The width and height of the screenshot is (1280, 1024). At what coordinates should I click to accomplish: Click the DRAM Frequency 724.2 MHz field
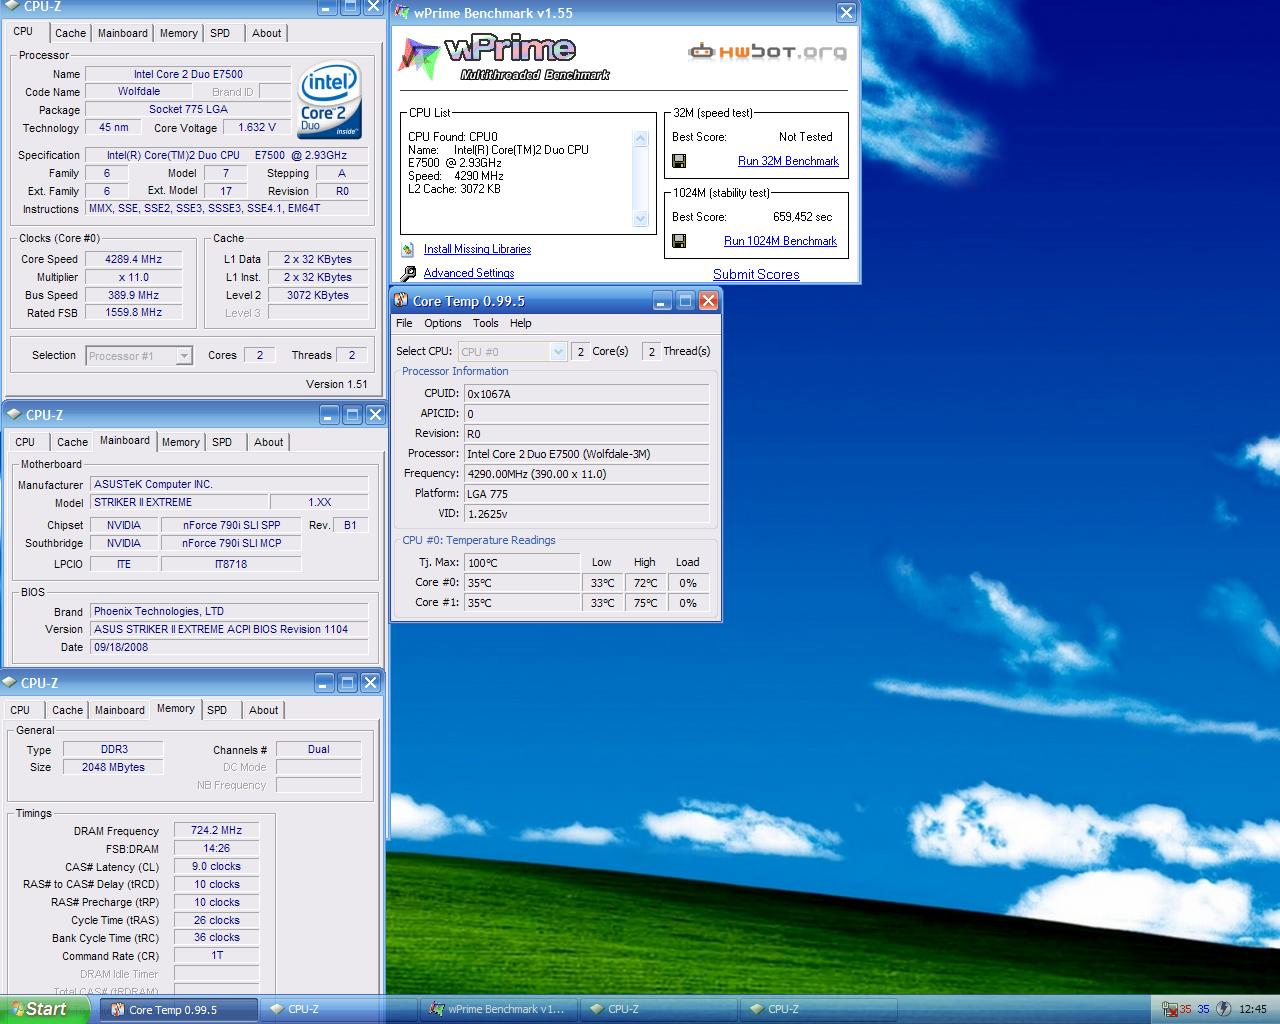217,830
